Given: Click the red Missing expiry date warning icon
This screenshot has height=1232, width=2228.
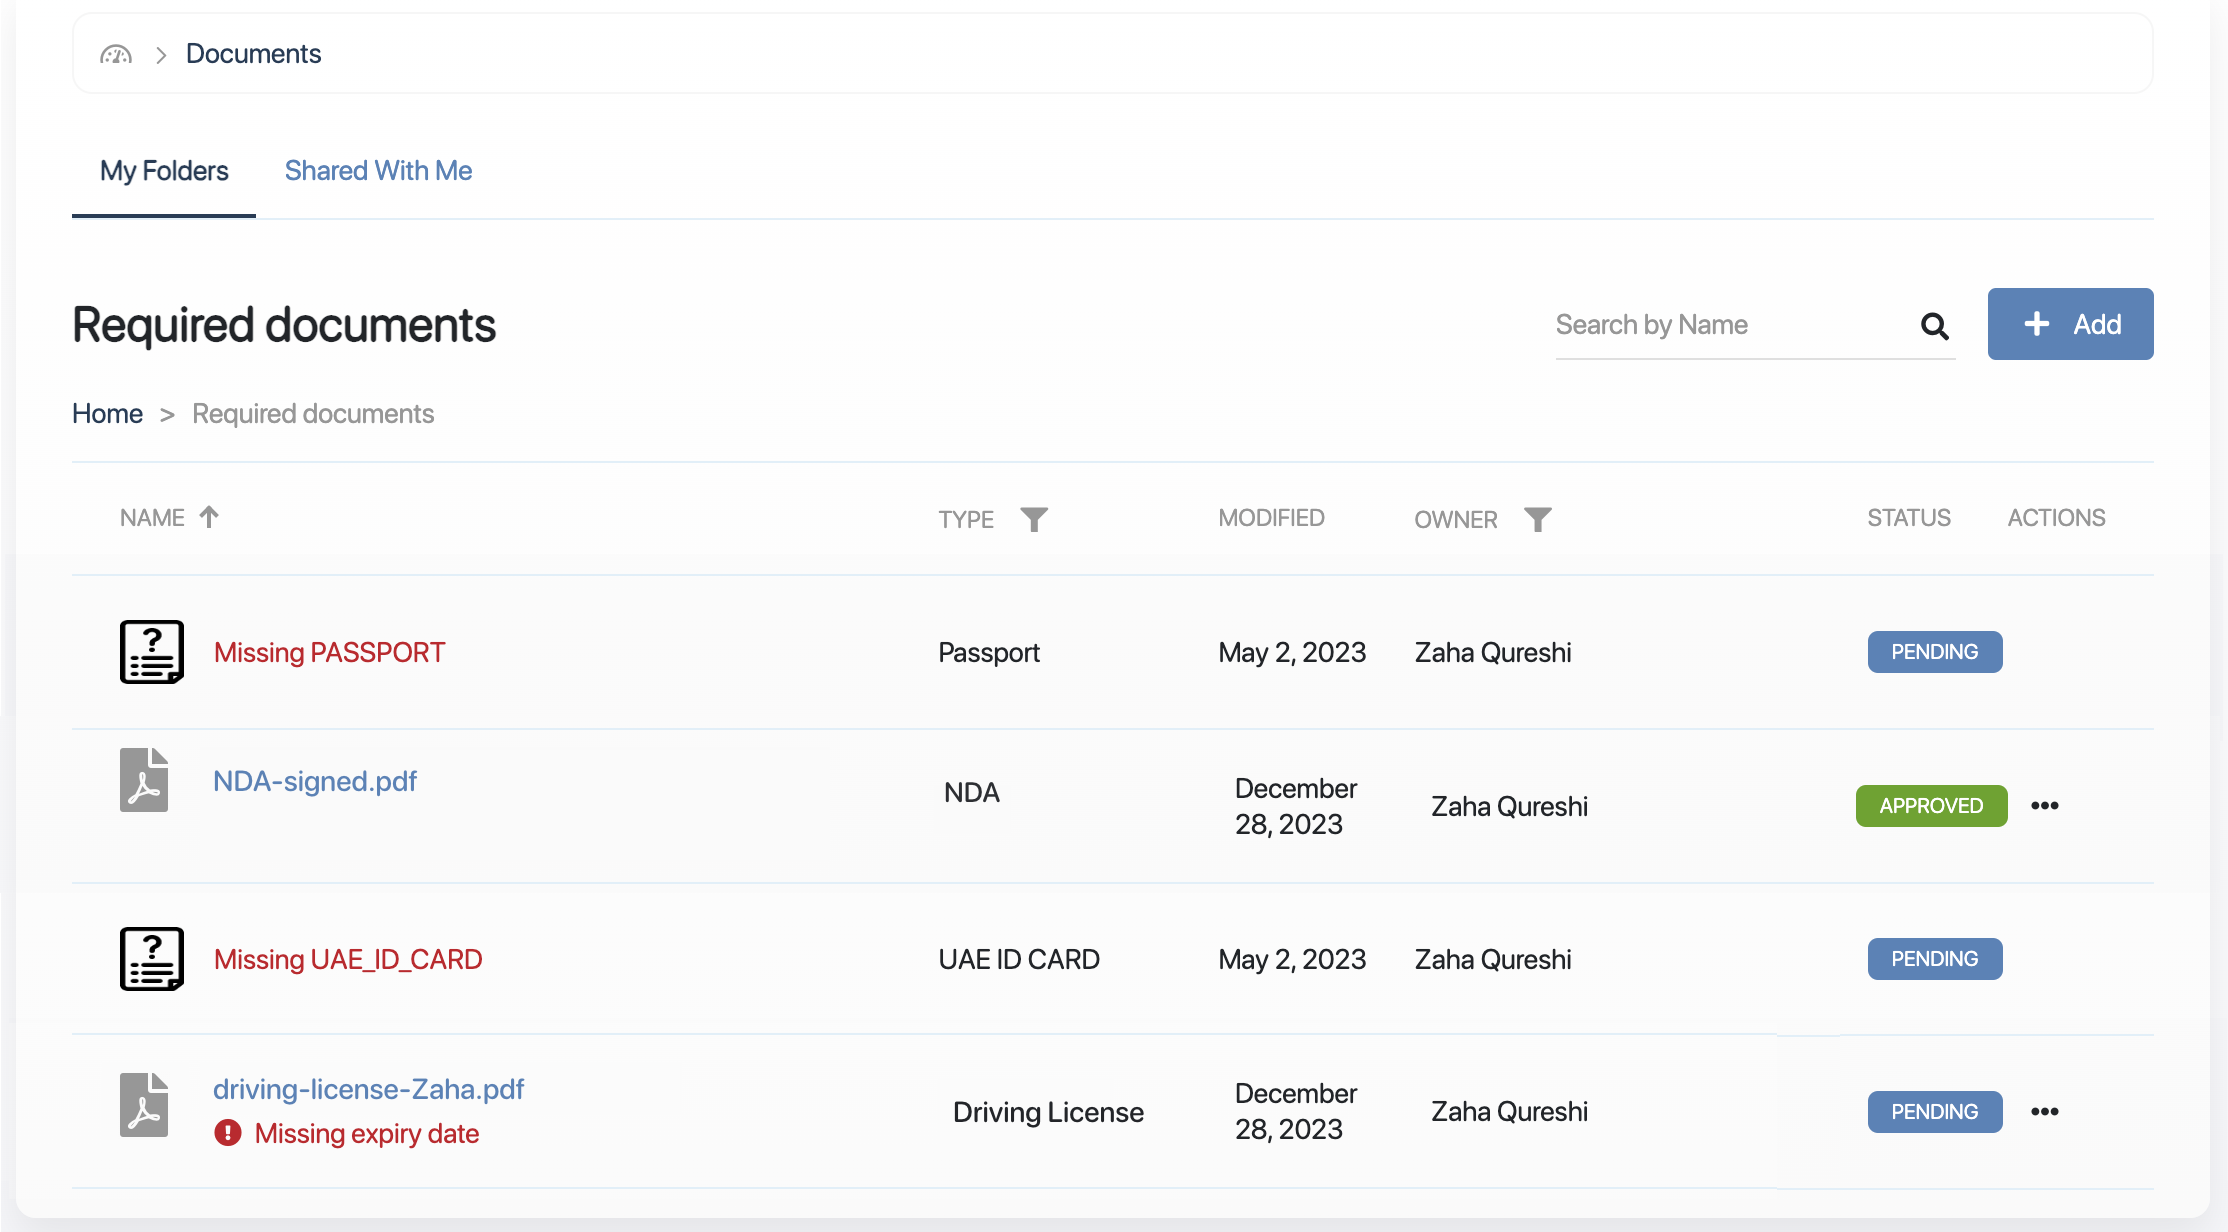Looking at the screenshot, I should tap(228, 1133).
